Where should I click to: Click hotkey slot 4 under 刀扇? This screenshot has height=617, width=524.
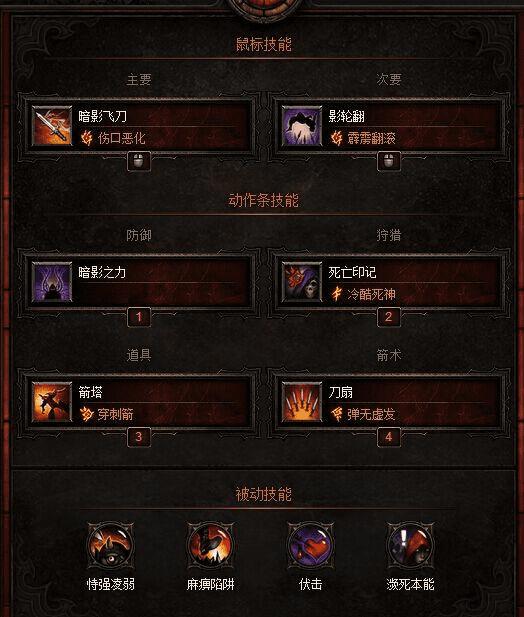click(389, 437)
